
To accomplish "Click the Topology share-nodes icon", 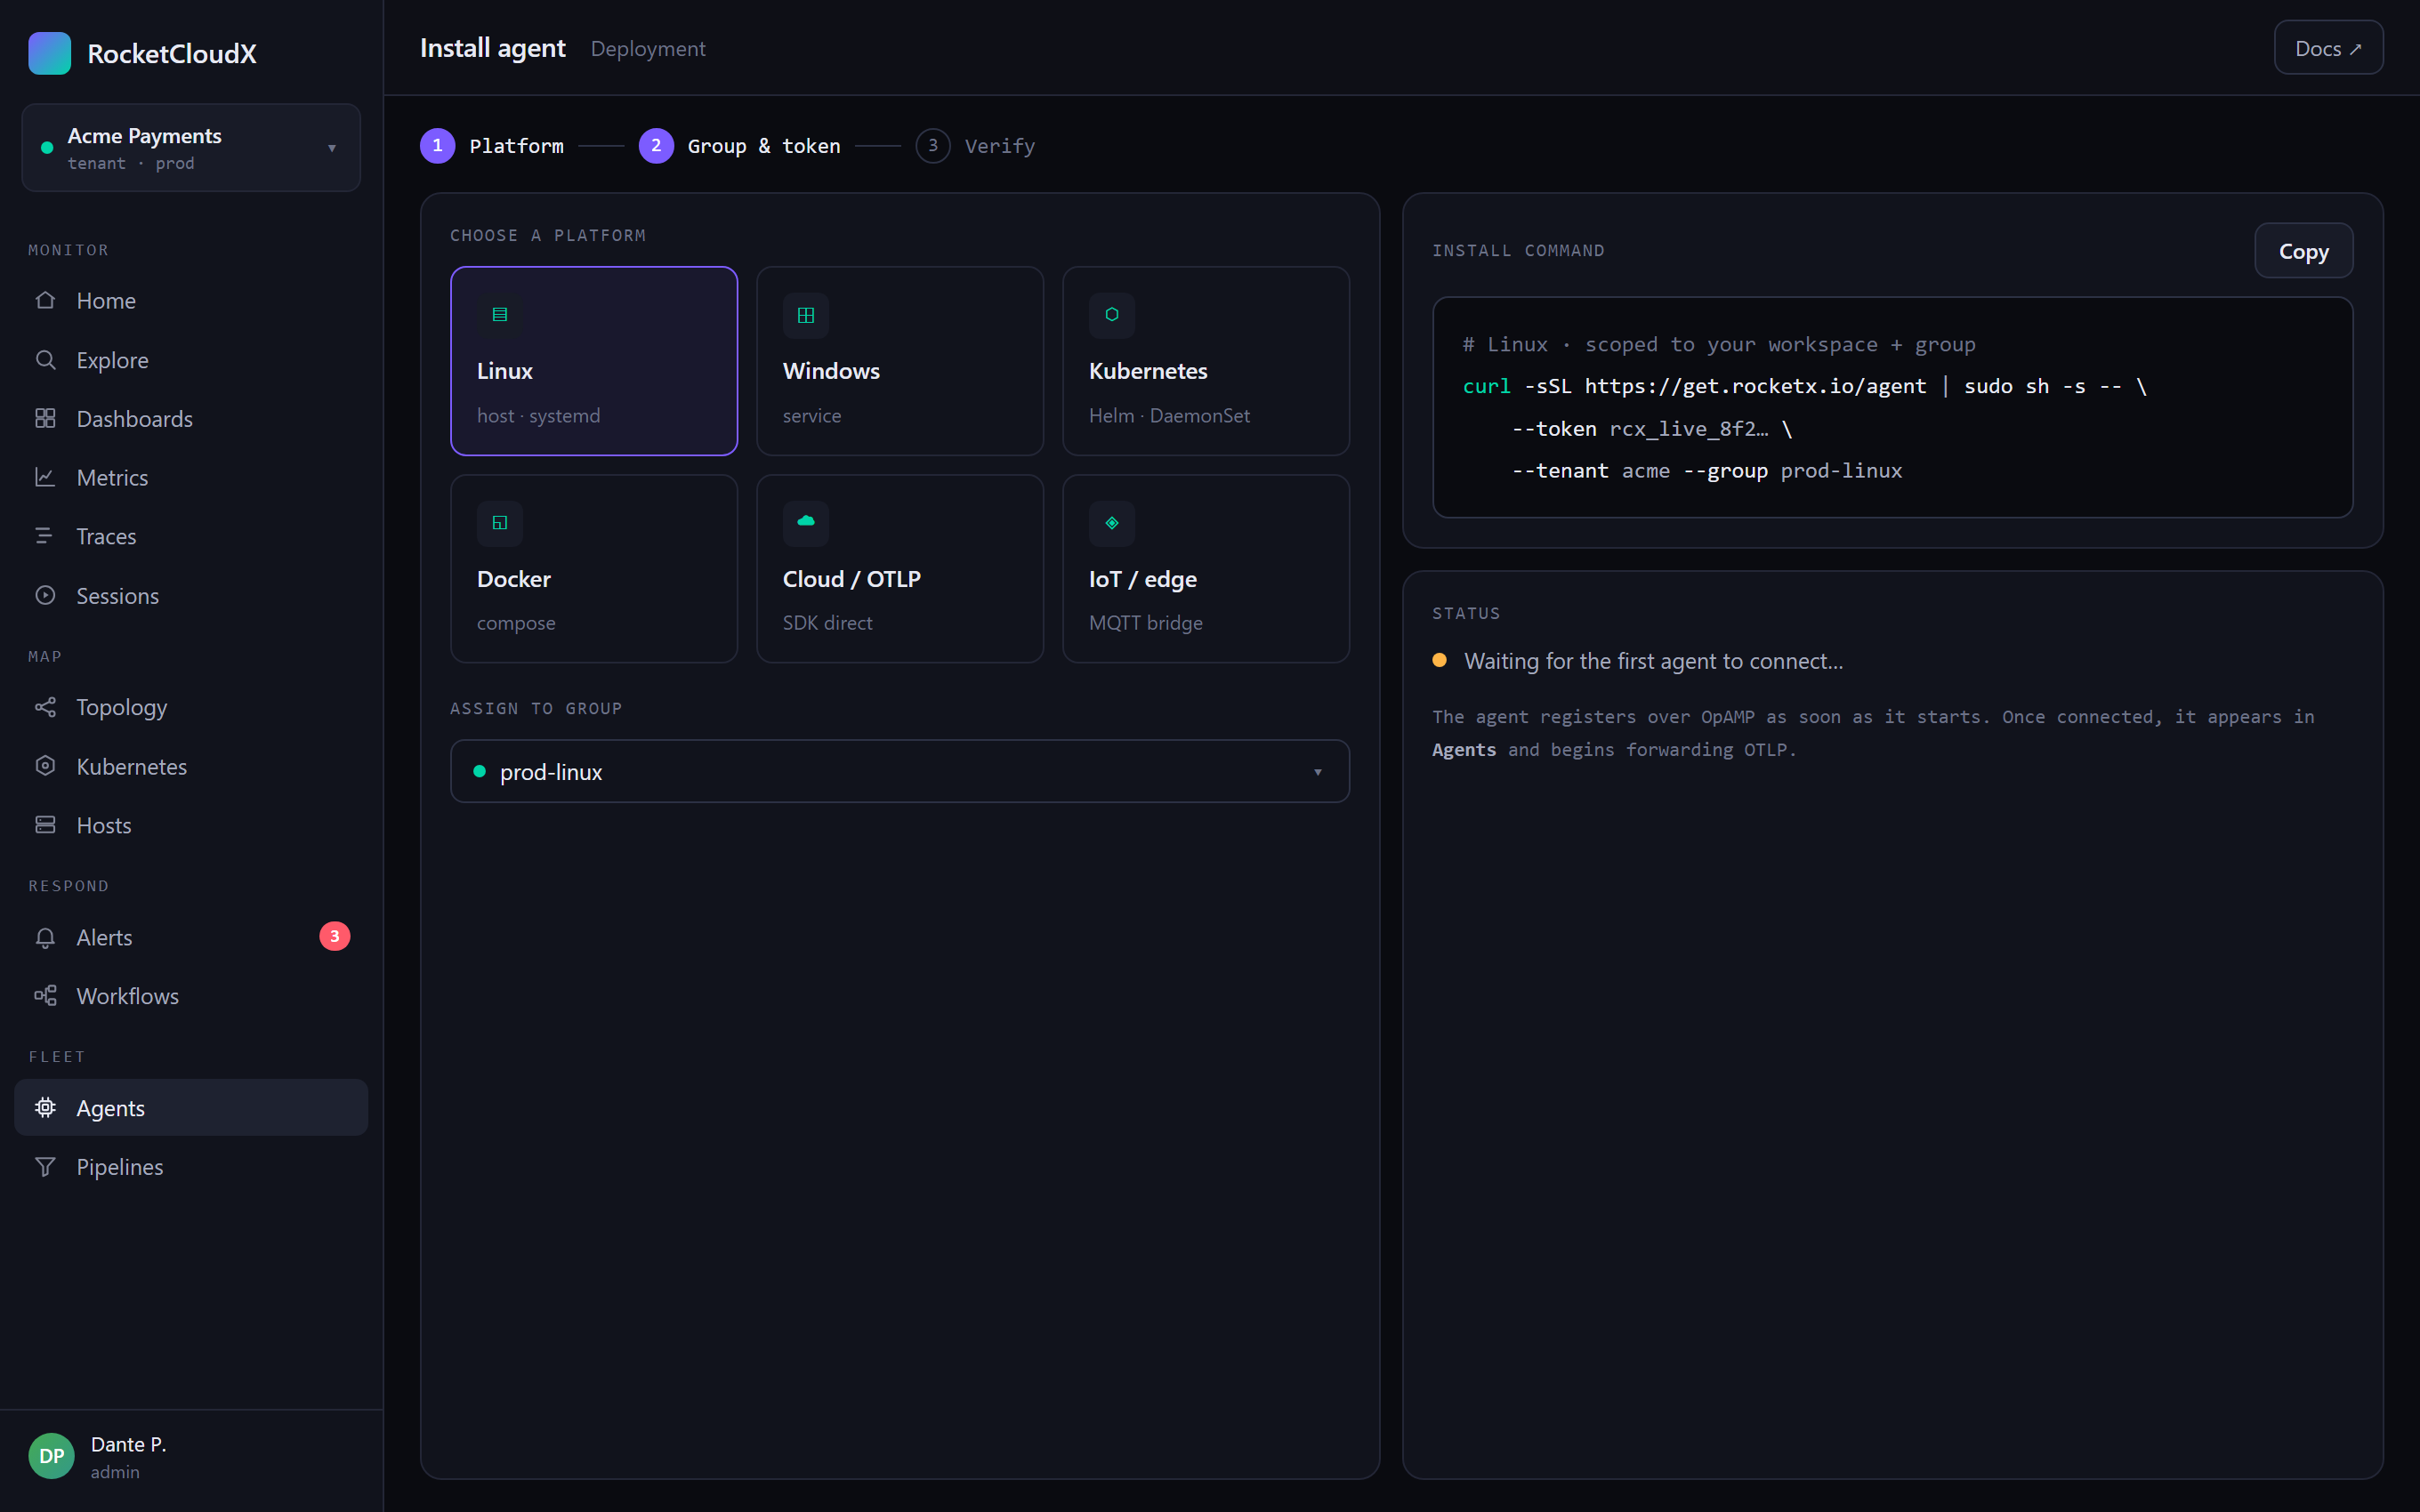I will click(45, 707).
